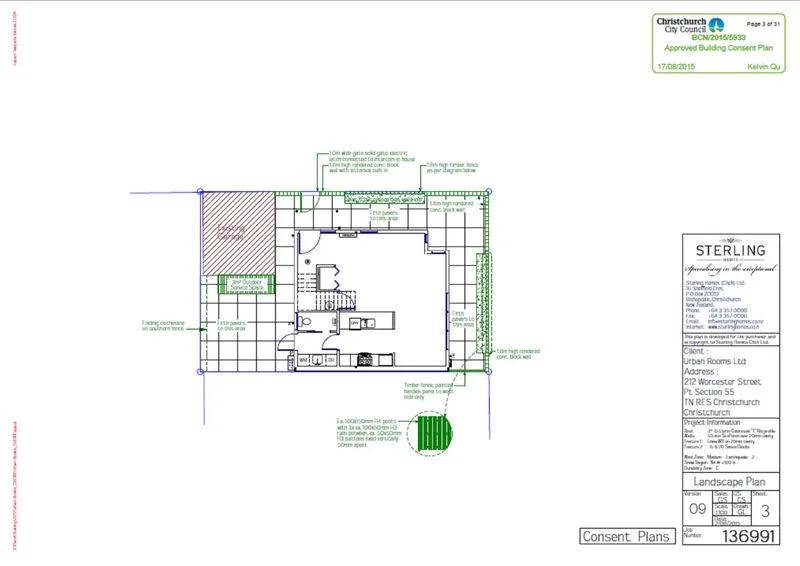Screen dimensions: 800x566
Task: Click the 'Consent Plans' label box
Action: tap(627, 536)
